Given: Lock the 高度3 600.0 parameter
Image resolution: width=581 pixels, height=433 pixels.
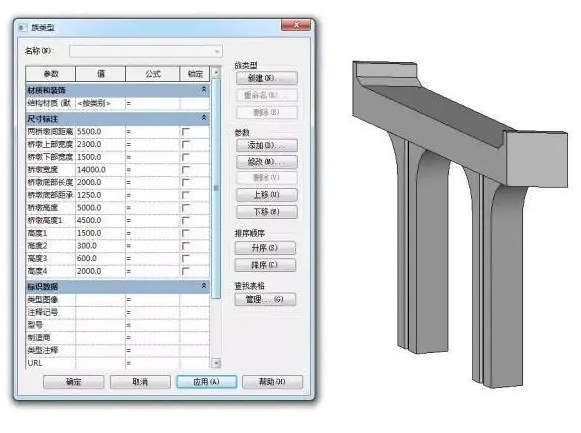Looking at the screenshot, I should [186, 259].
